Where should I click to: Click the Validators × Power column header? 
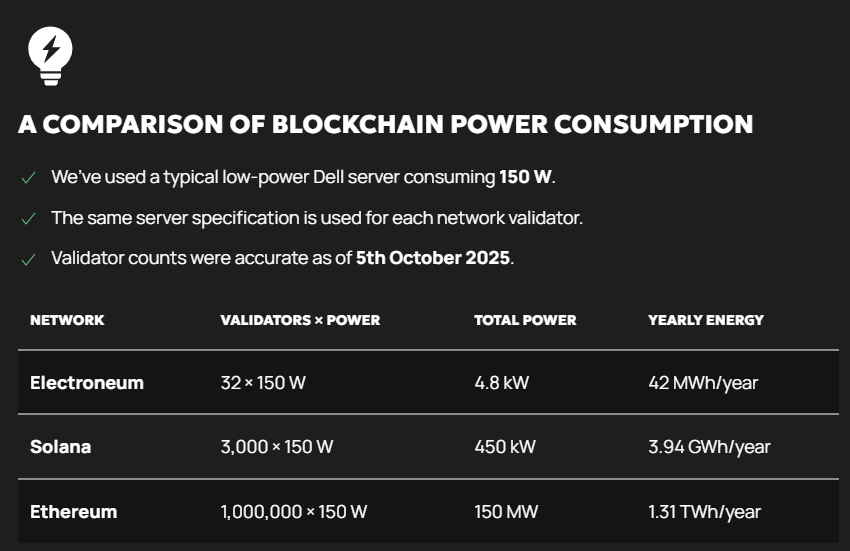pos(300,320)
